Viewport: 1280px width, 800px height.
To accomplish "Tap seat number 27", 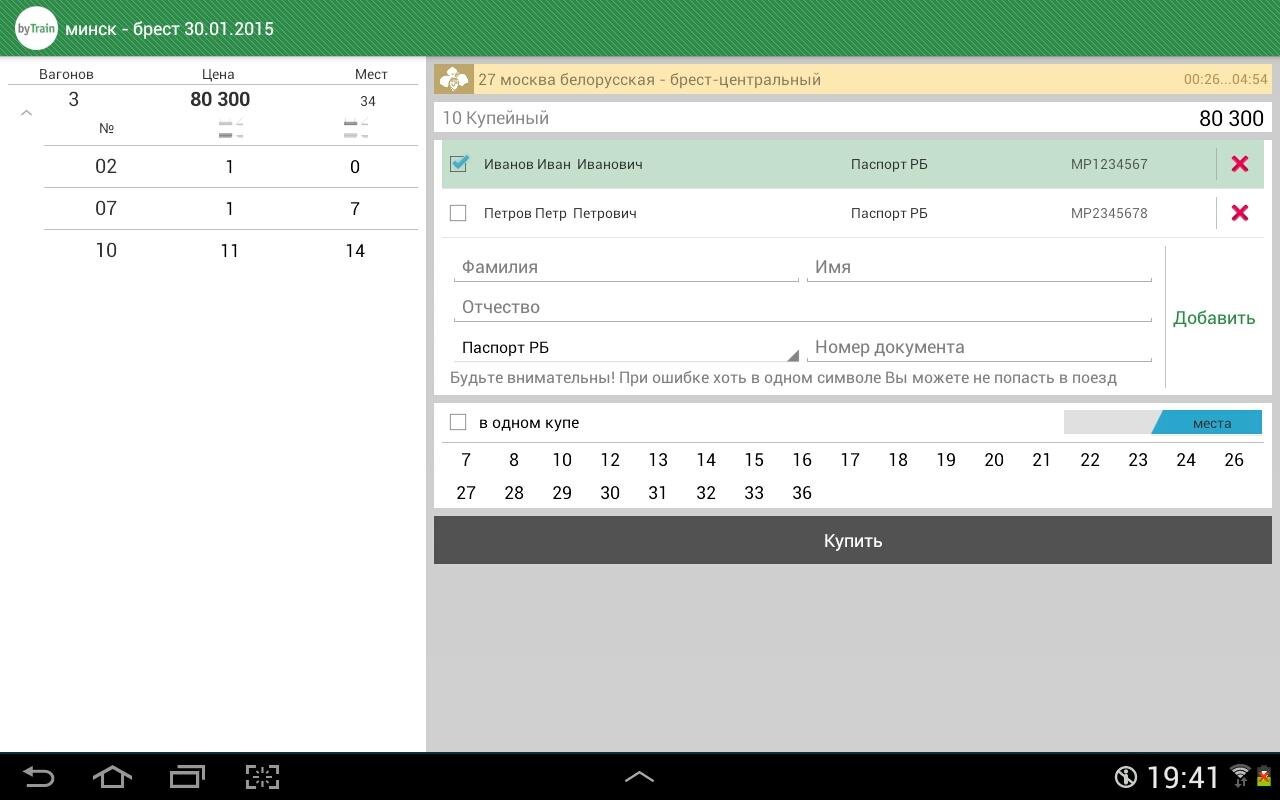I will click(466, 493).
